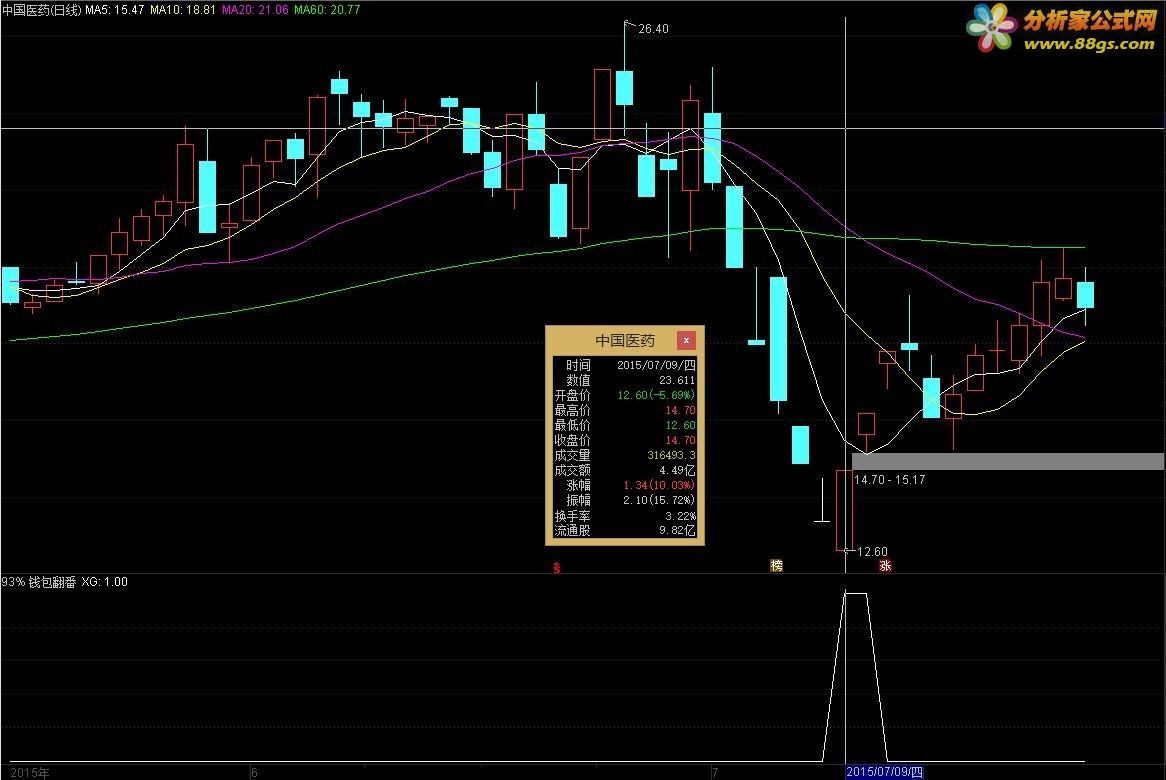Click the 时间 2015/07/09/四 row in popup

(x=625, y=365)
